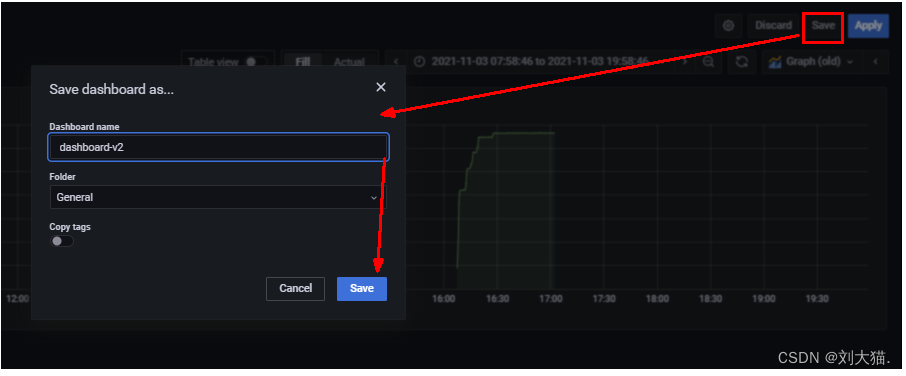Click the 19:00 x-axis label
The width and height of the screenshot is (906, 376).
tap(763, 299)
